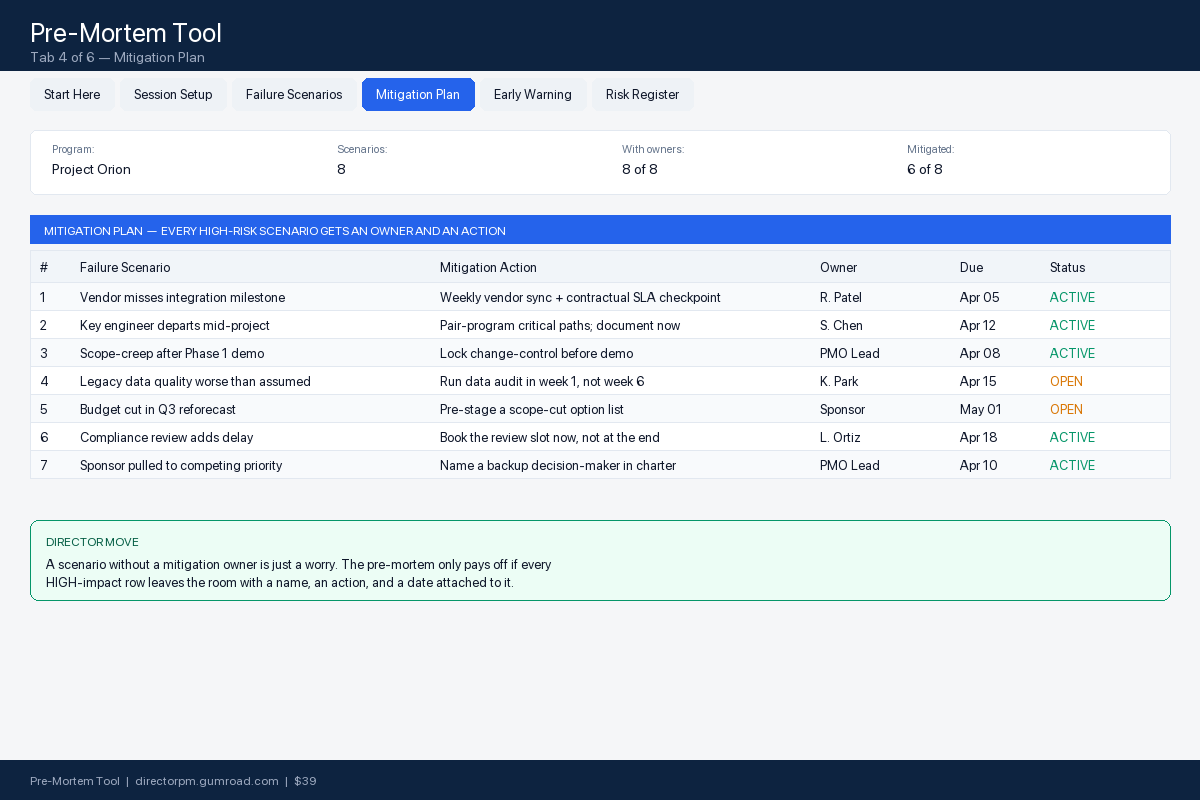1200x800 pixels.
Task: Click PMO Lead in the scope-creep row
Action: (x=850, y=354)
